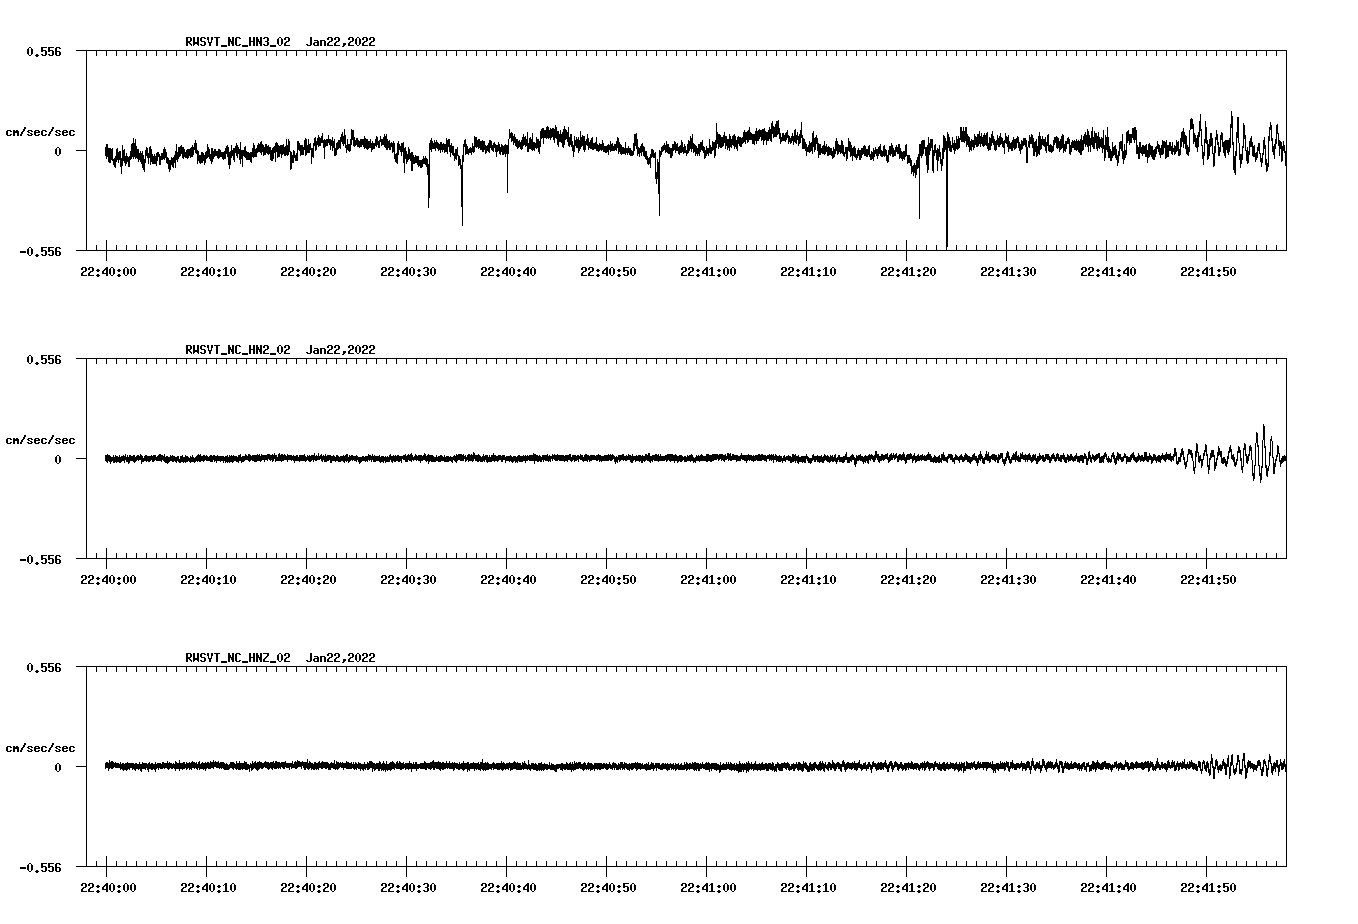Select 22:41:00 time label on HN2 plot
Screen dimensions: 1358x924
707,579
